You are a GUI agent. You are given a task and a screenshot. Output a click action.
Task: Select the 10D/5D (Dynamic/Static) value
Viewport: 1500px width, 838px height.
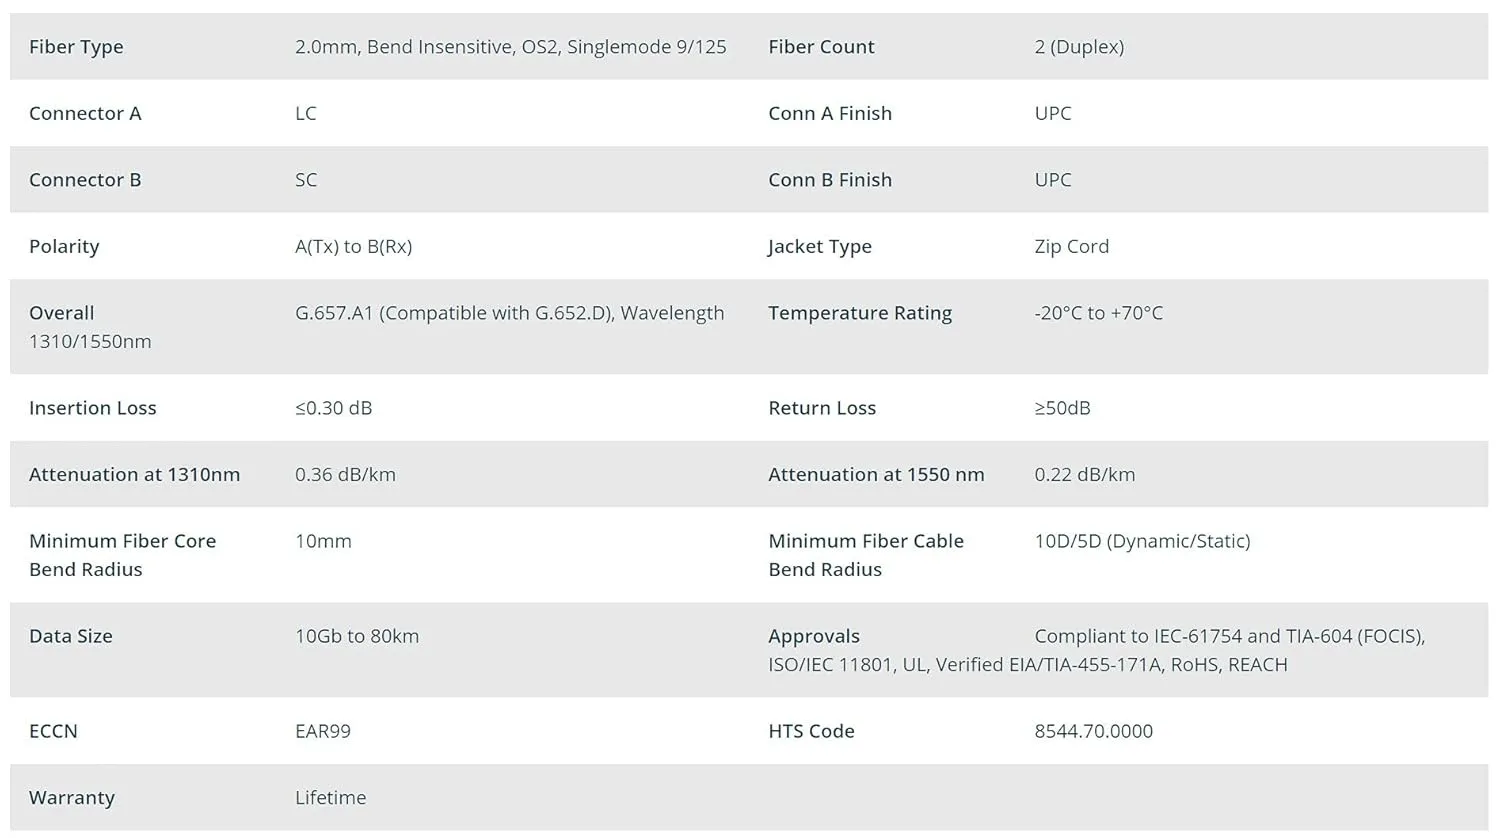point(1143,541)
